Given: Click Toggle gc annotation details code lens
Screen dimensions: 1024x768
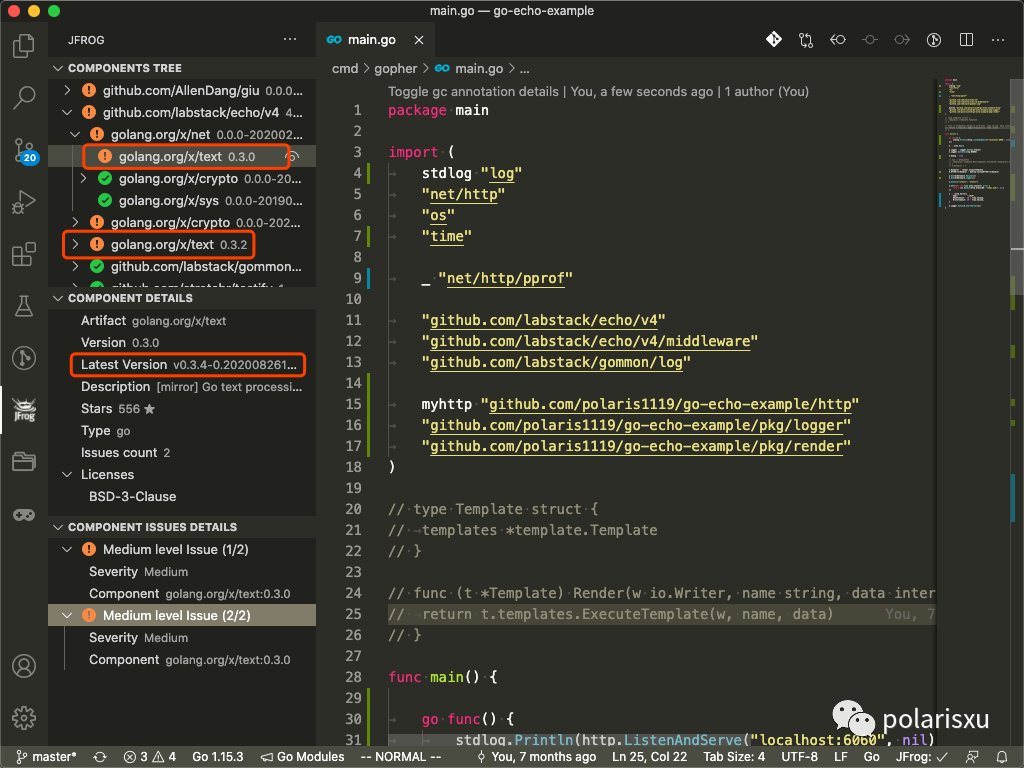Looking at the screenshot, I should tap(473, 91).
